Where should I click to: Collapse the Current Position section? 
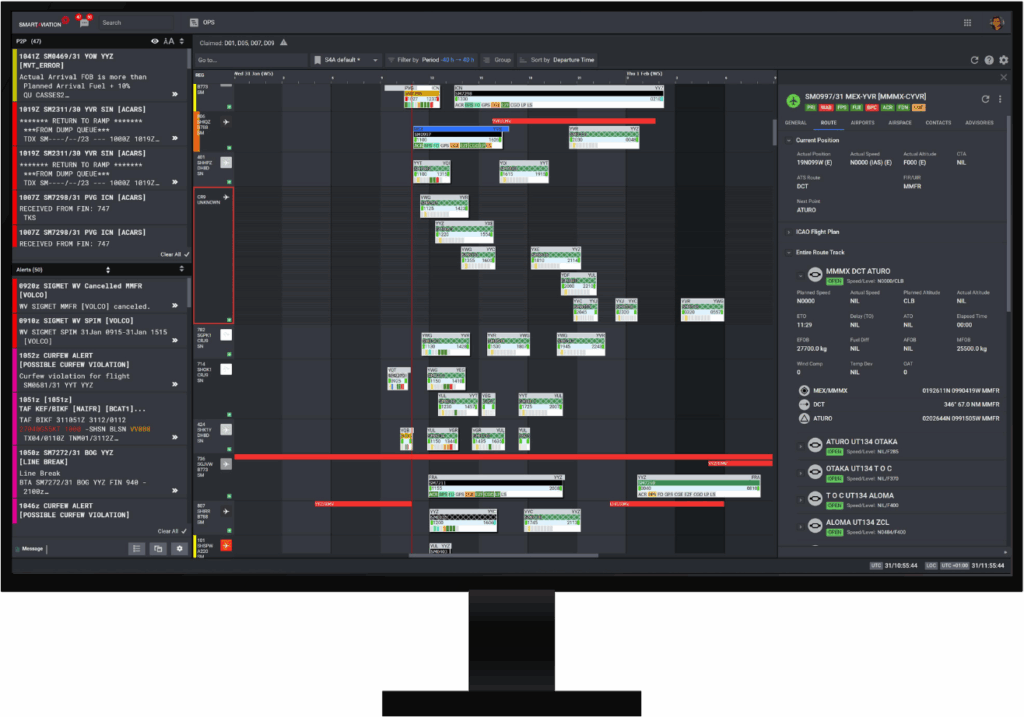pos(790,140)
